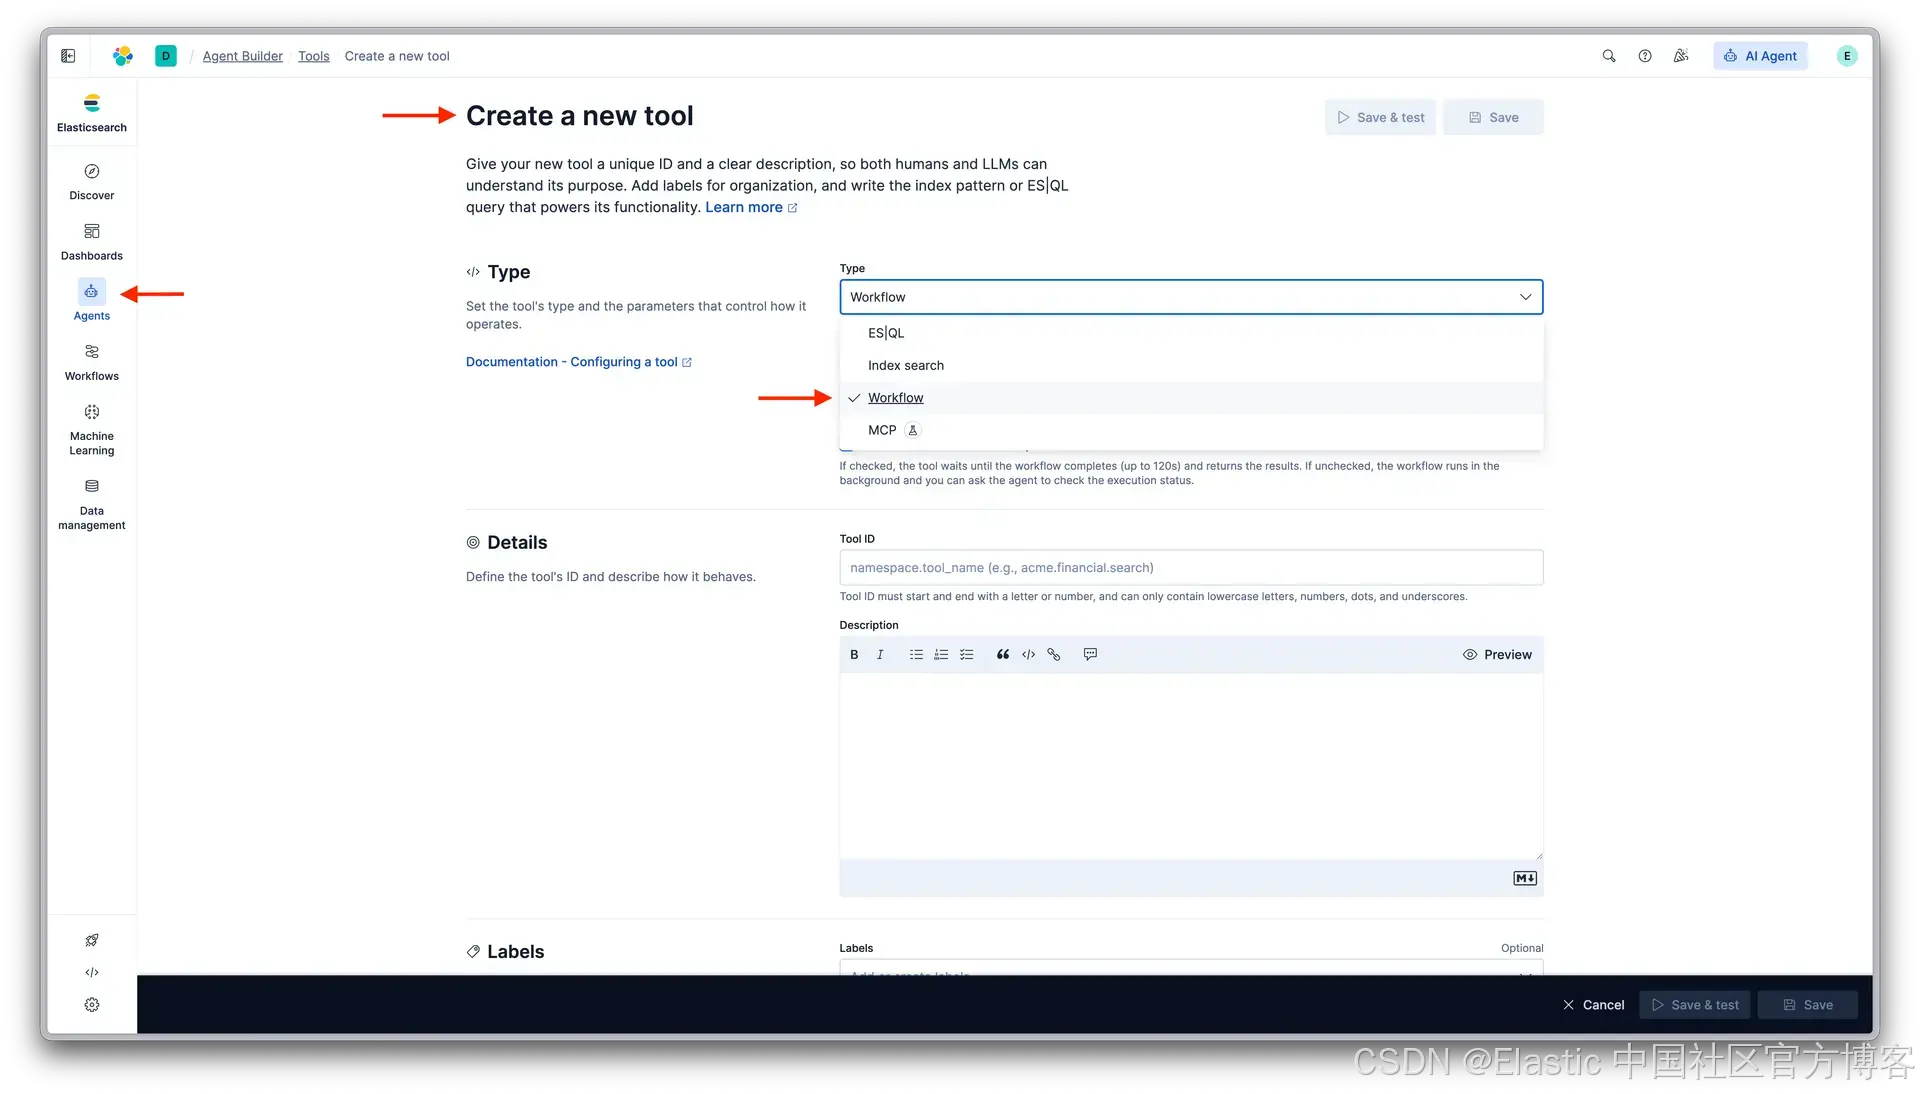Select ES|QL from the type list

(x=886, y=333)
